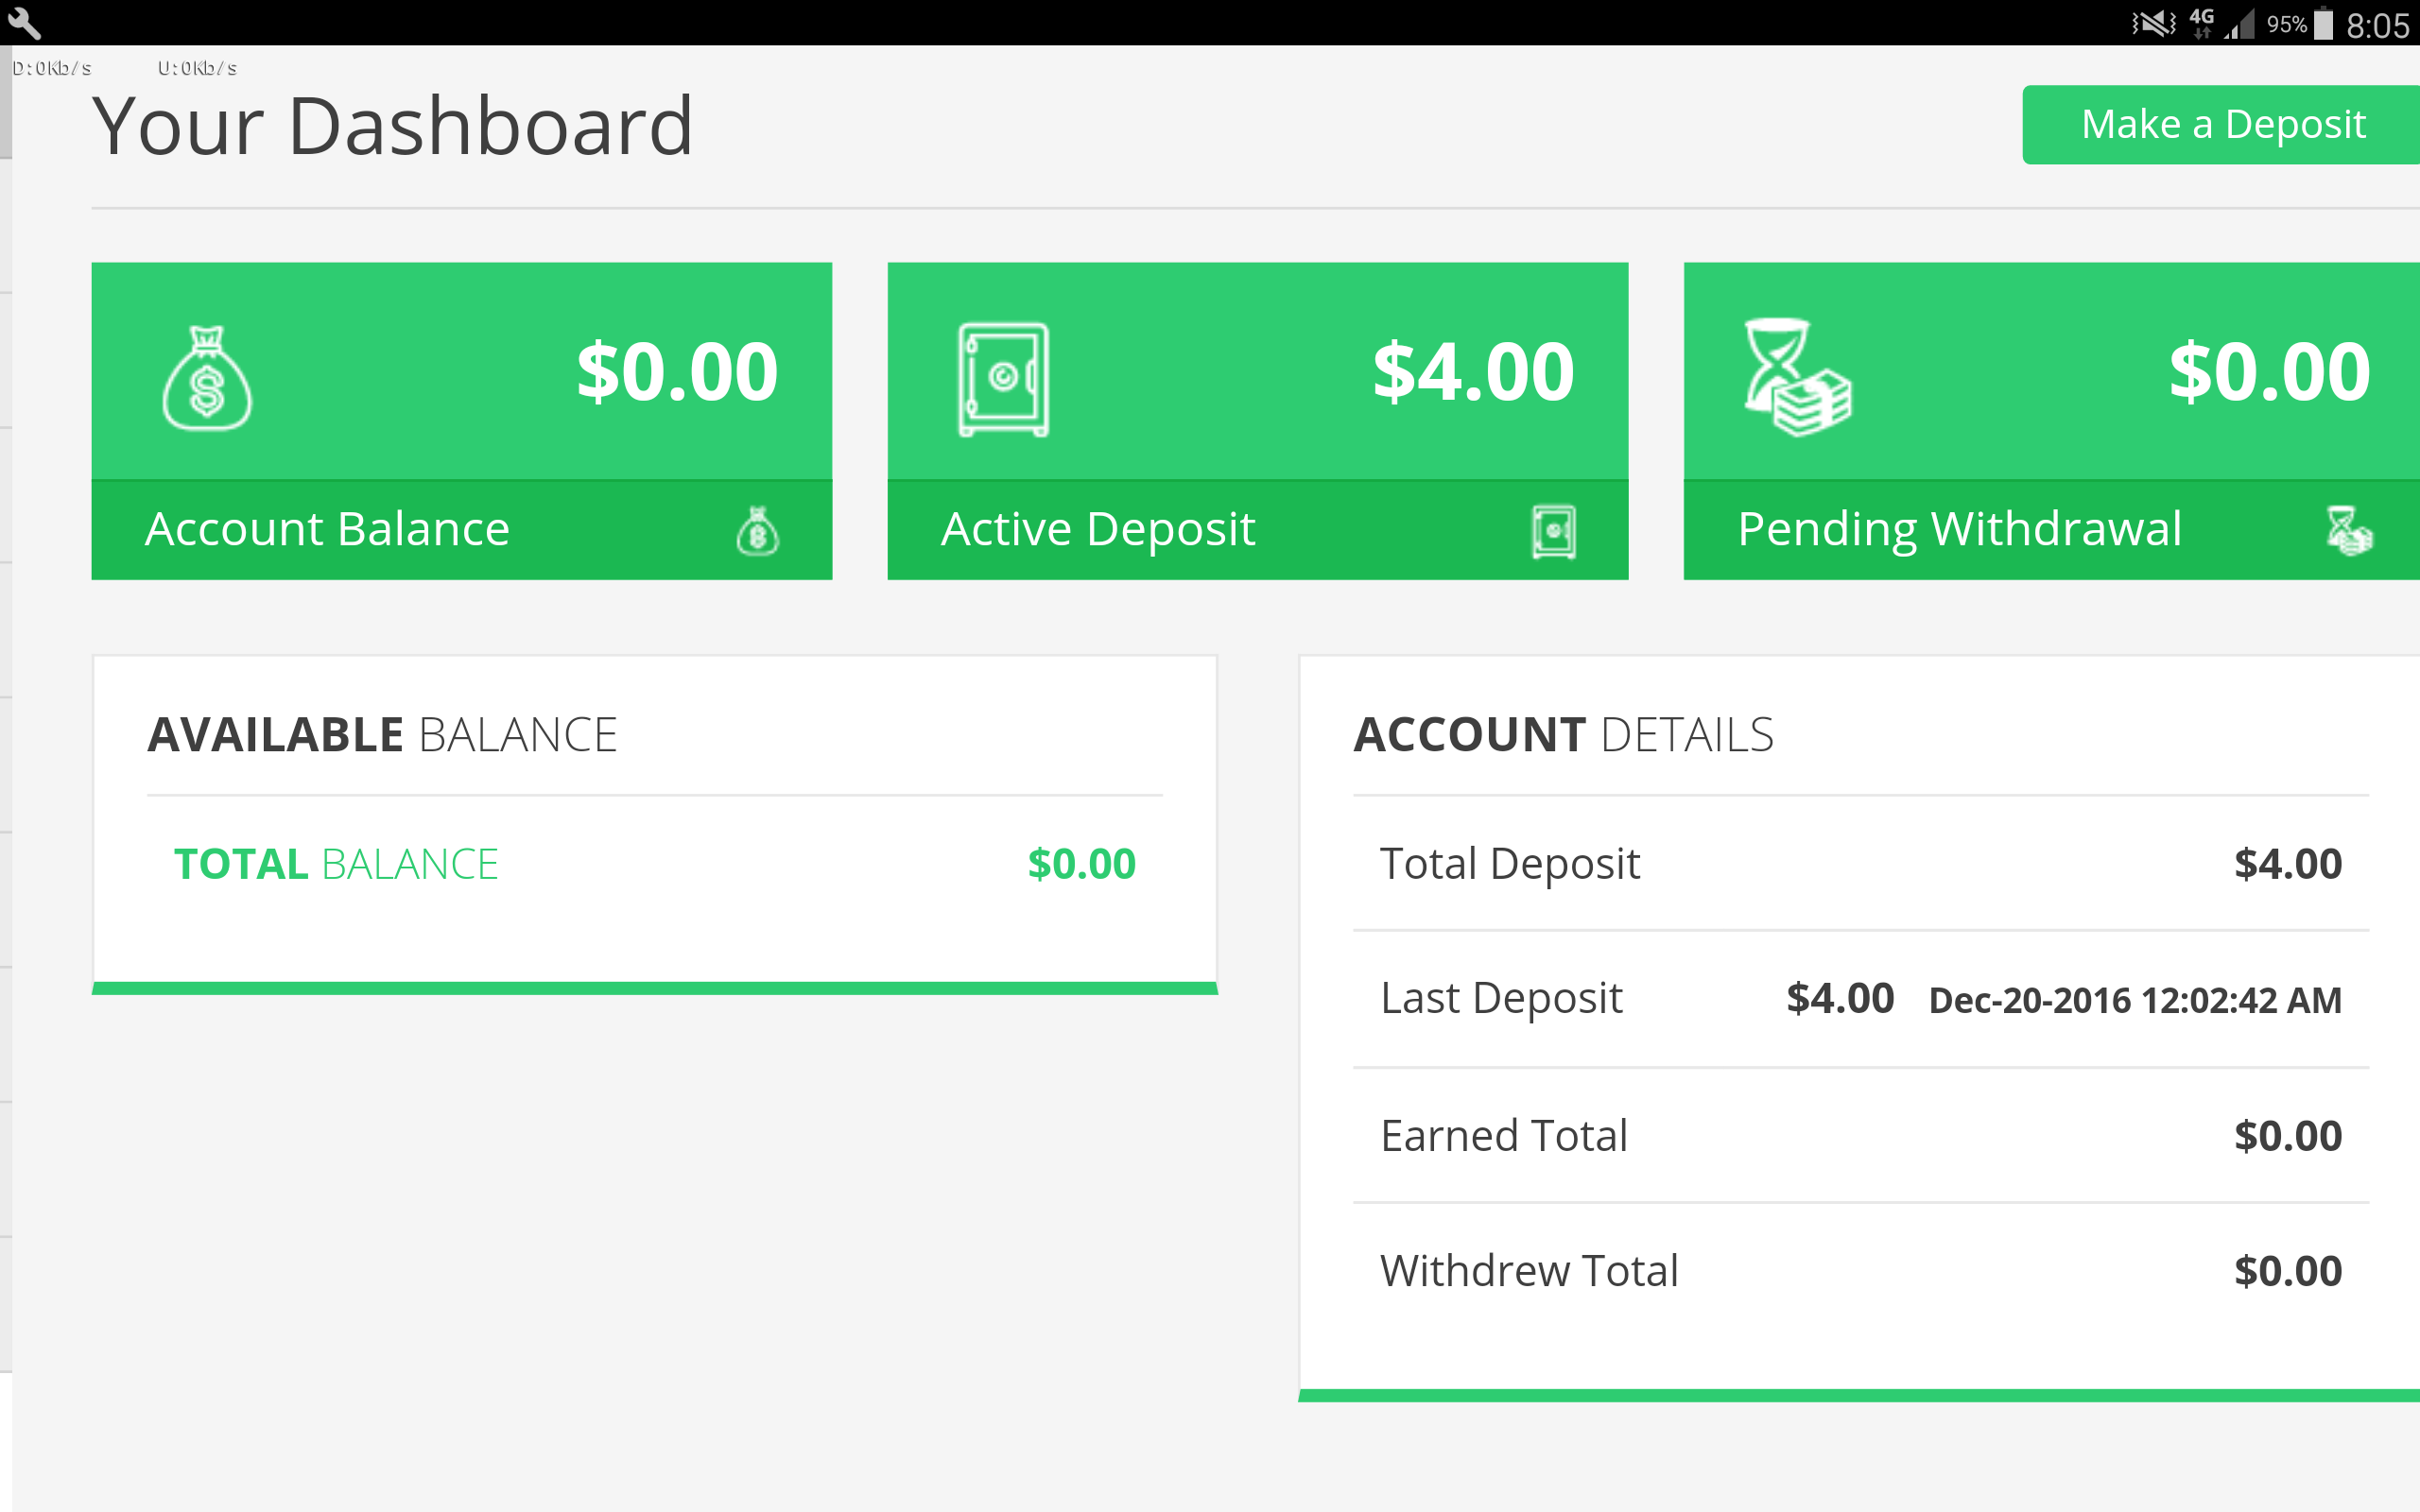Click the large safe icon
Viewport: 2420px width, 1512px height.
coord(1003,378)
